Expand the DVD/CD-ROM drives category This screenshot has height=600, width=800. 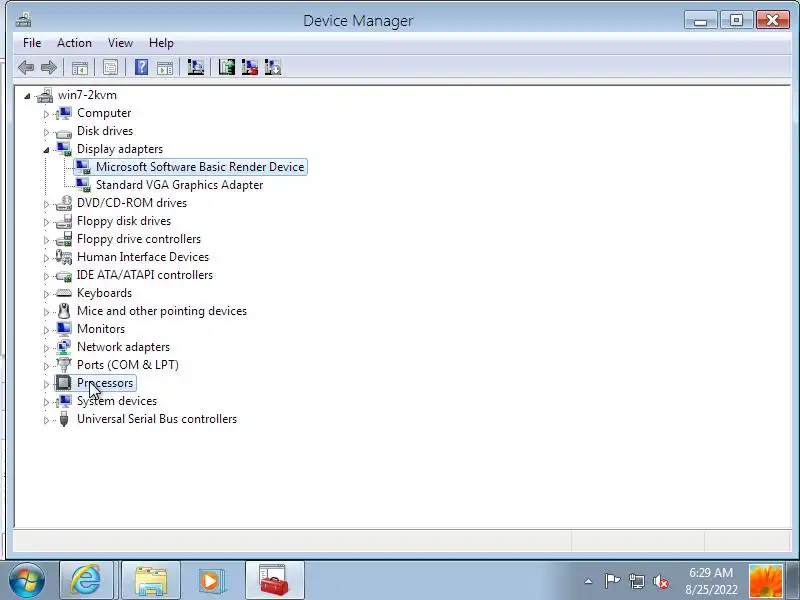click(x=46, y=204)
